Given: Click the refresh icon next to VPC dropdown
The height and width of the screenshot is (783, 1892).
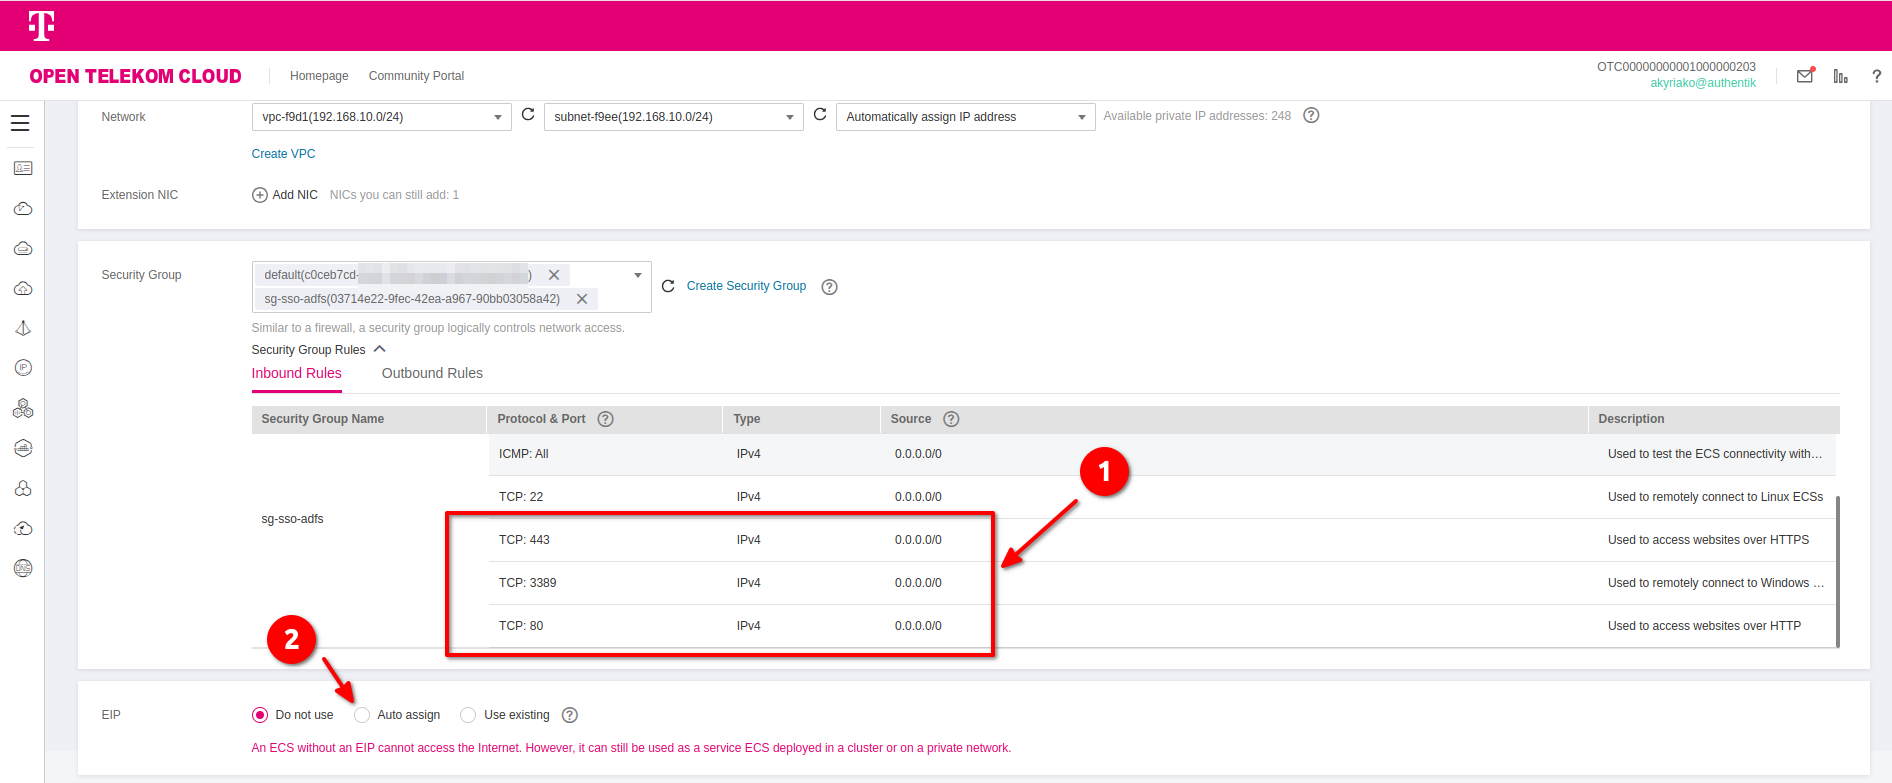Looking at the screenshot, I should pos(528,115).
